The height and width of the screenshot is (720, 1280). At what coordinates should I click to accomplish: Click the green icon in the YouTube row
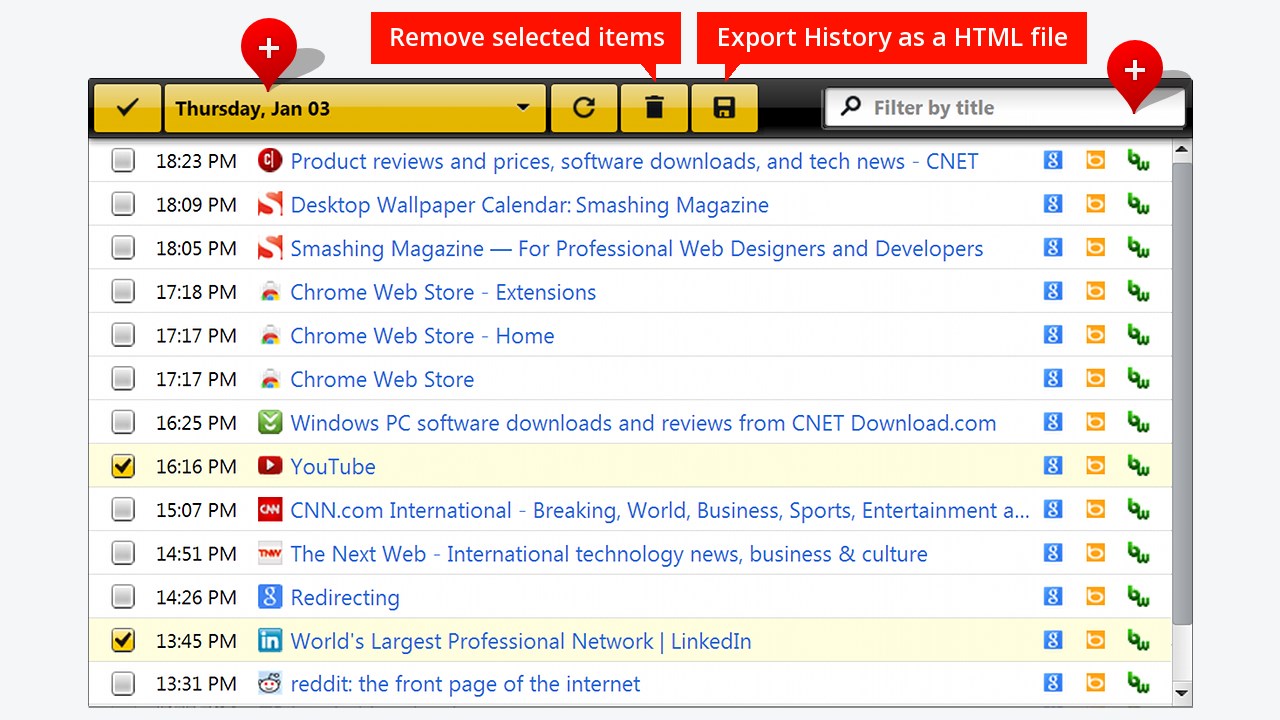click(1138, 465)
